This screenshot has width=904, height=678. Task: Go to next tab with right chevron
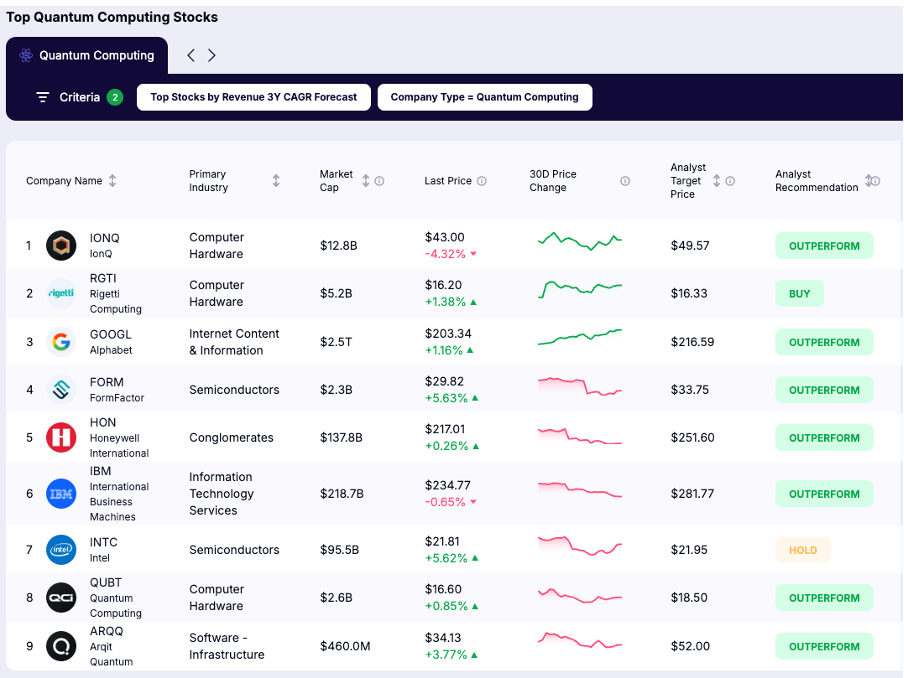(x=212, y=55)
